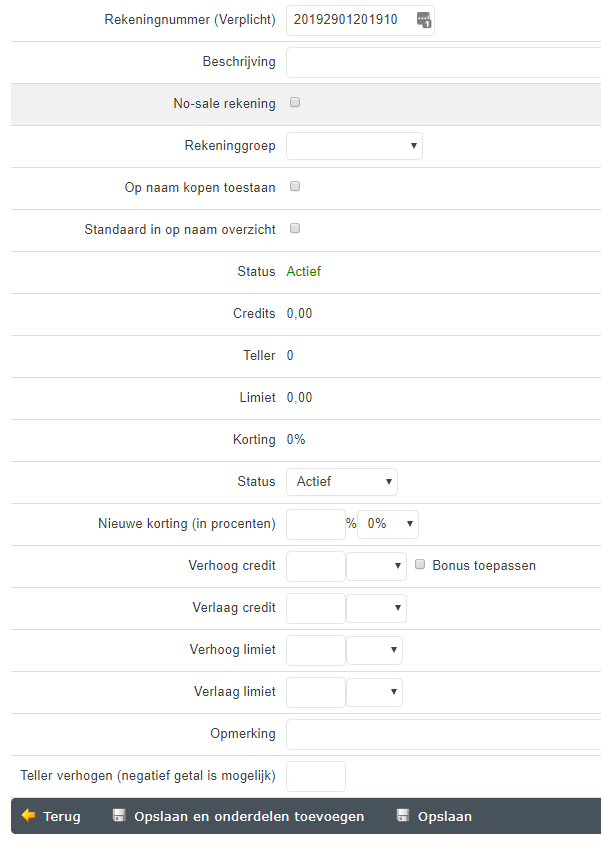Toggle Op naam kopen toestaan

point(295,187)
